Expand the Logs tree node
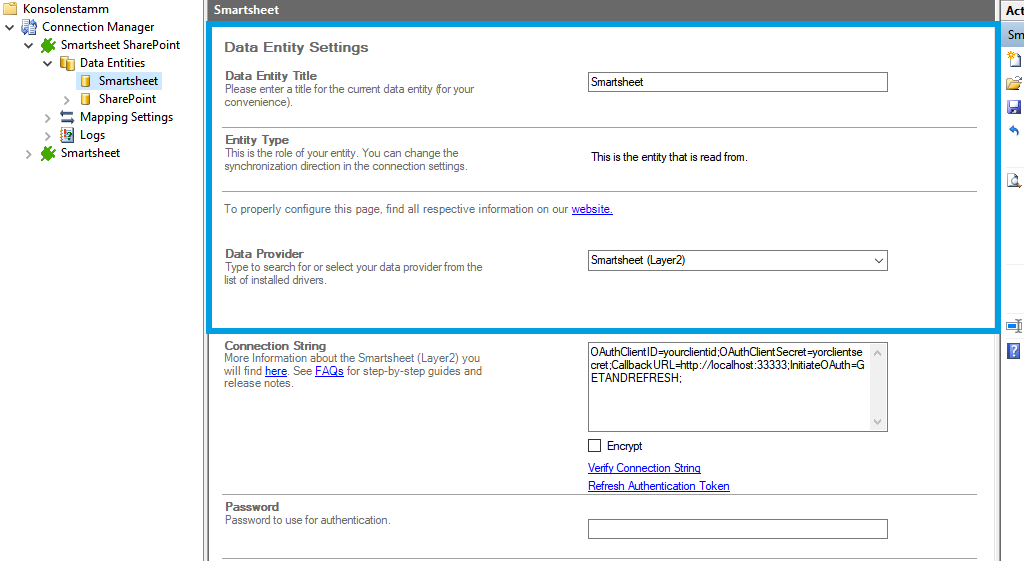The image size is (1024, 561). 48,135
